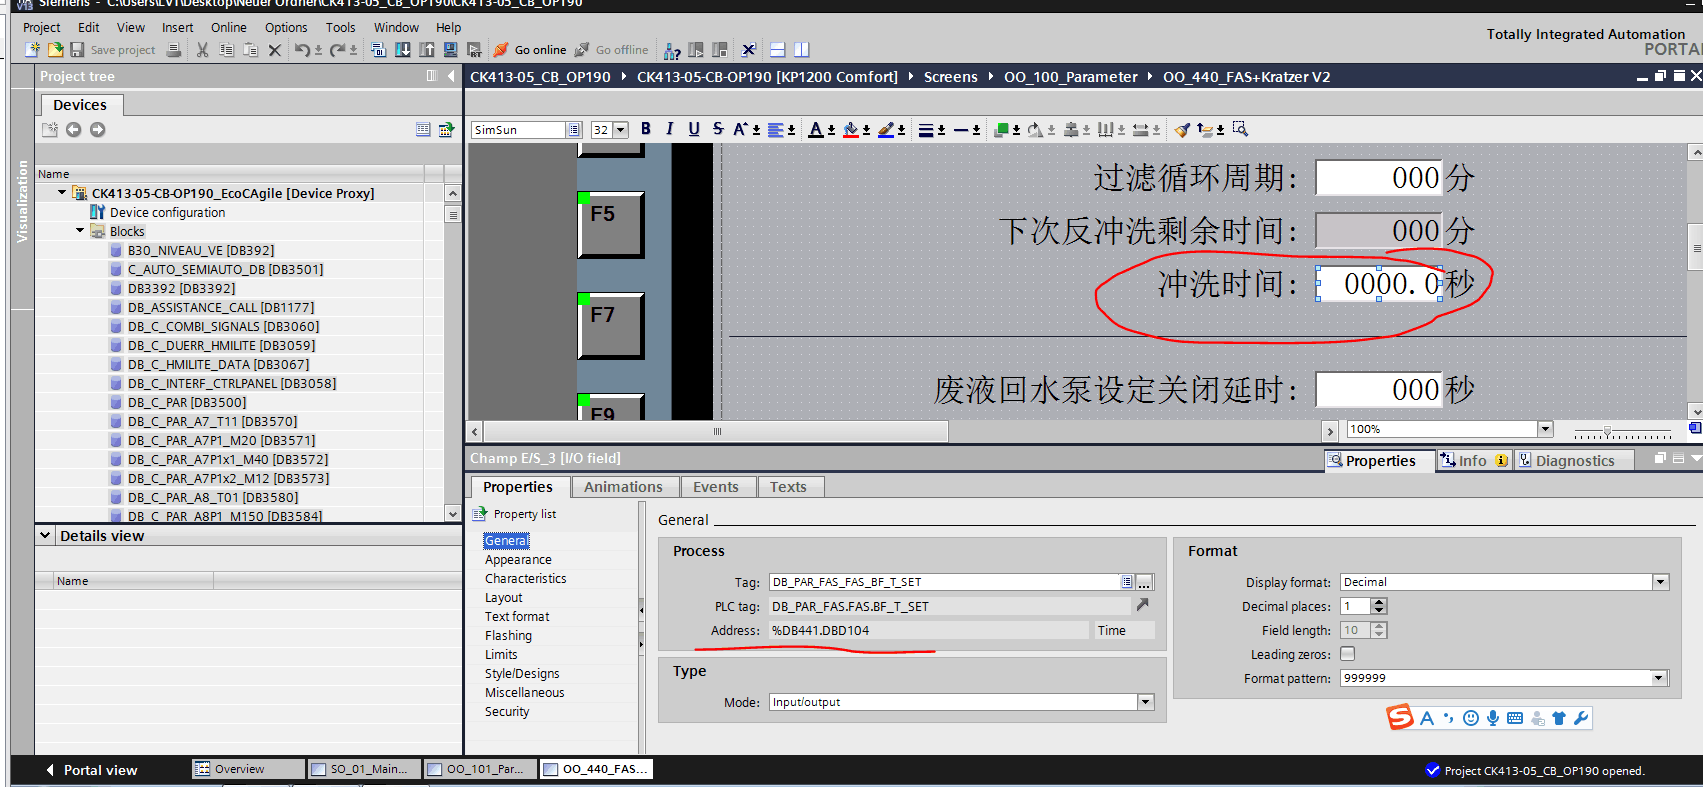Open the Overview button in the bottom bar
The image size is (1703, 787).
point(249,769)
